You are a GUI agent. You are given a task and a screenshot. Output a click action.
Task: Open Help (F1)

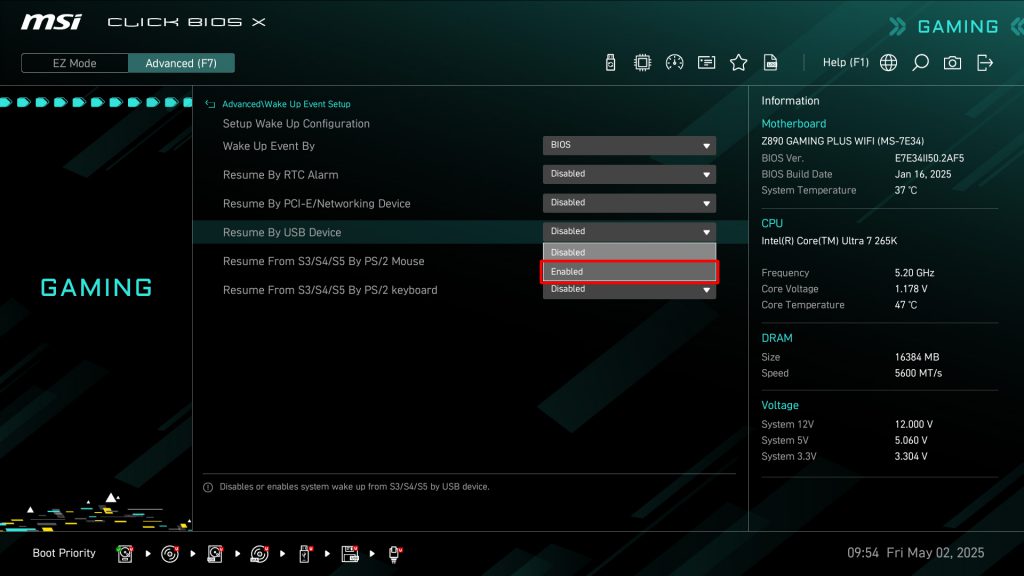(x=846, y=62)
